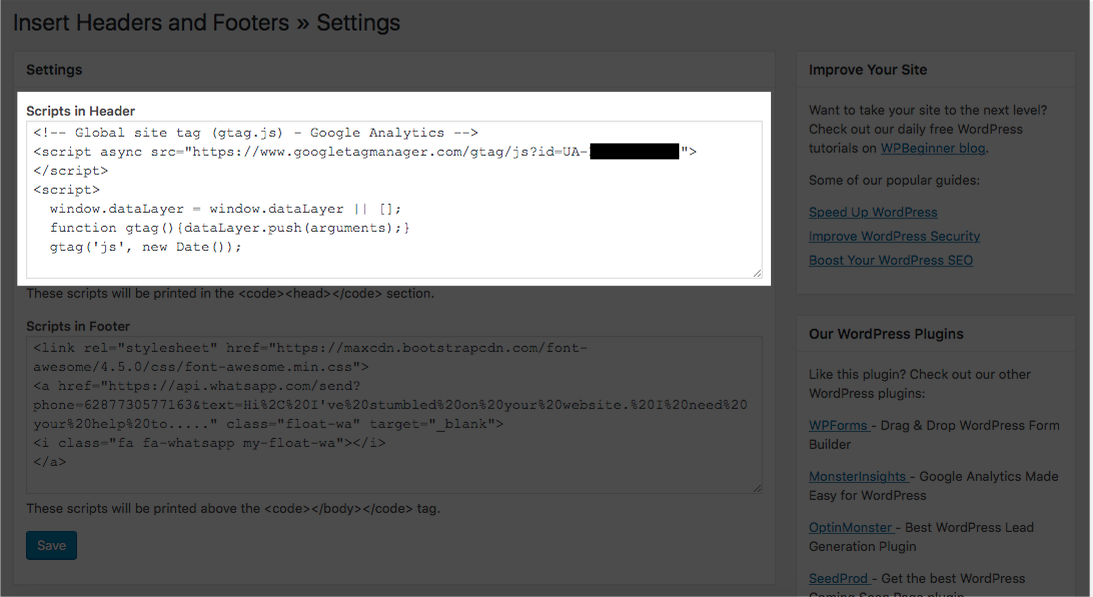This screenshot has height=597, width=1093.
Task: Click inside the Scripts in Header textarea
Action: coord(394,199)
